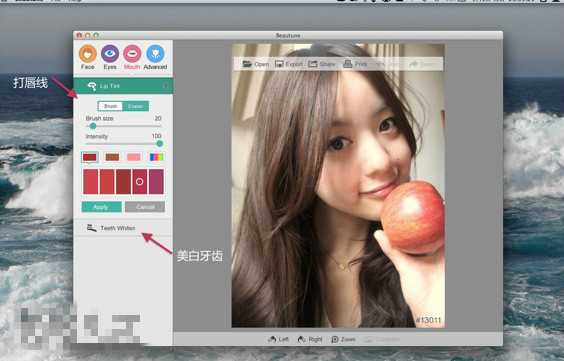Cancel the lip tint edit
The image size is (564, 361).
point(145,207)
